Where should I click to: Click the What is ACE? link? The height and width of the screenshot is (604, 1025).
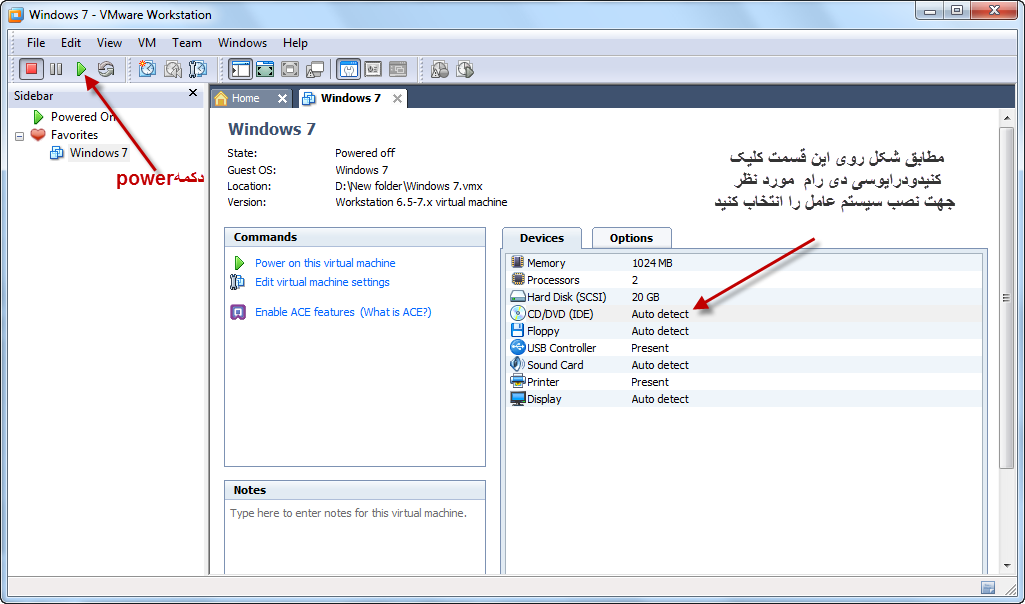[x=395, y=312]
